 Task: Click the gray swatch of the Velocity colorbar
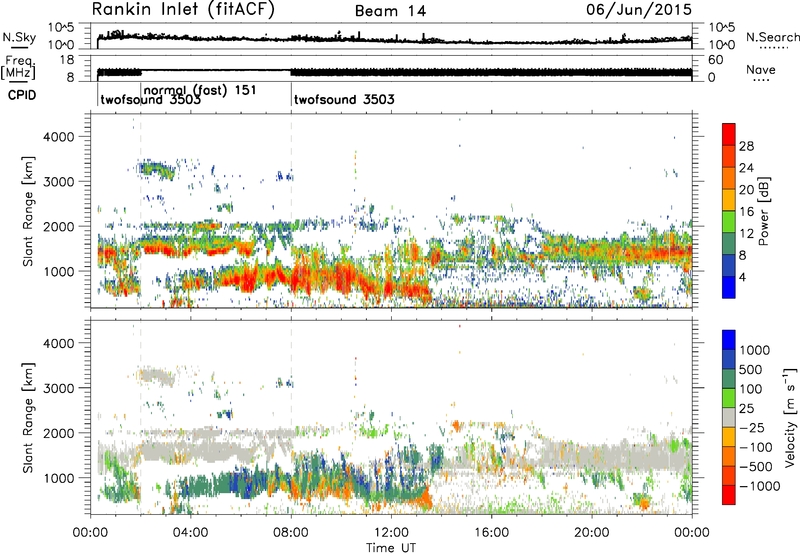[729, 418]
